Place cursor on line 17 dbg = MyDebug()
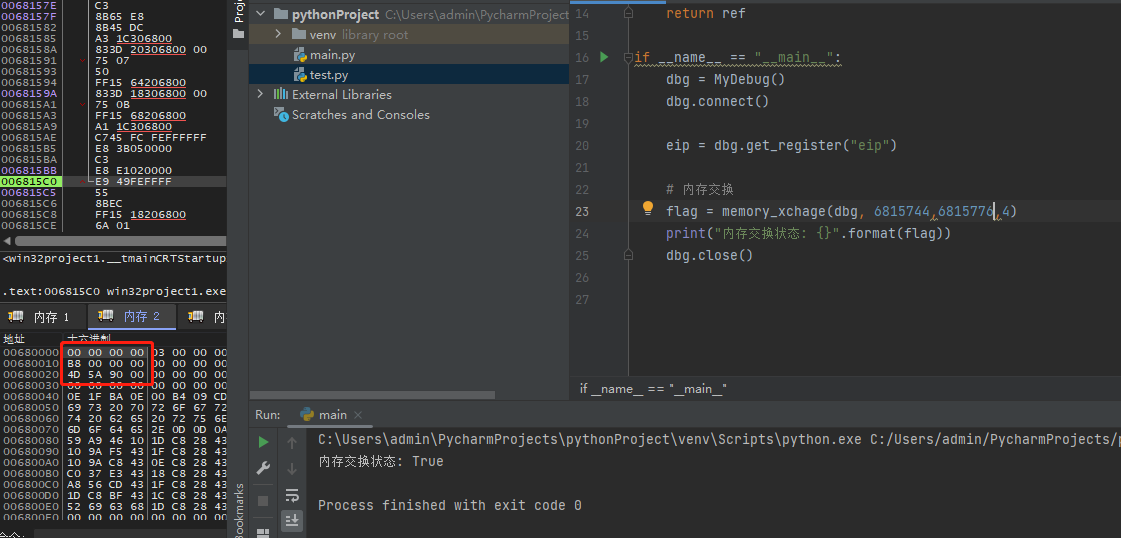 point(726,79)
